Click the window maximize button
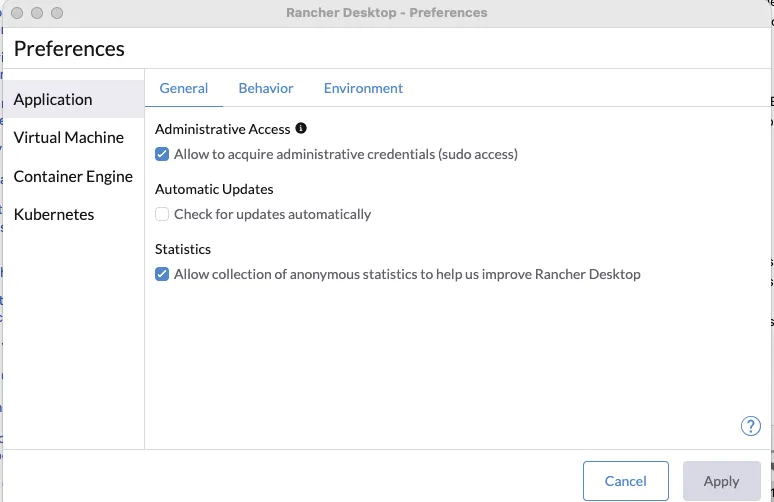The width and height of the screenshot is (774, 502). coord(57,13)
